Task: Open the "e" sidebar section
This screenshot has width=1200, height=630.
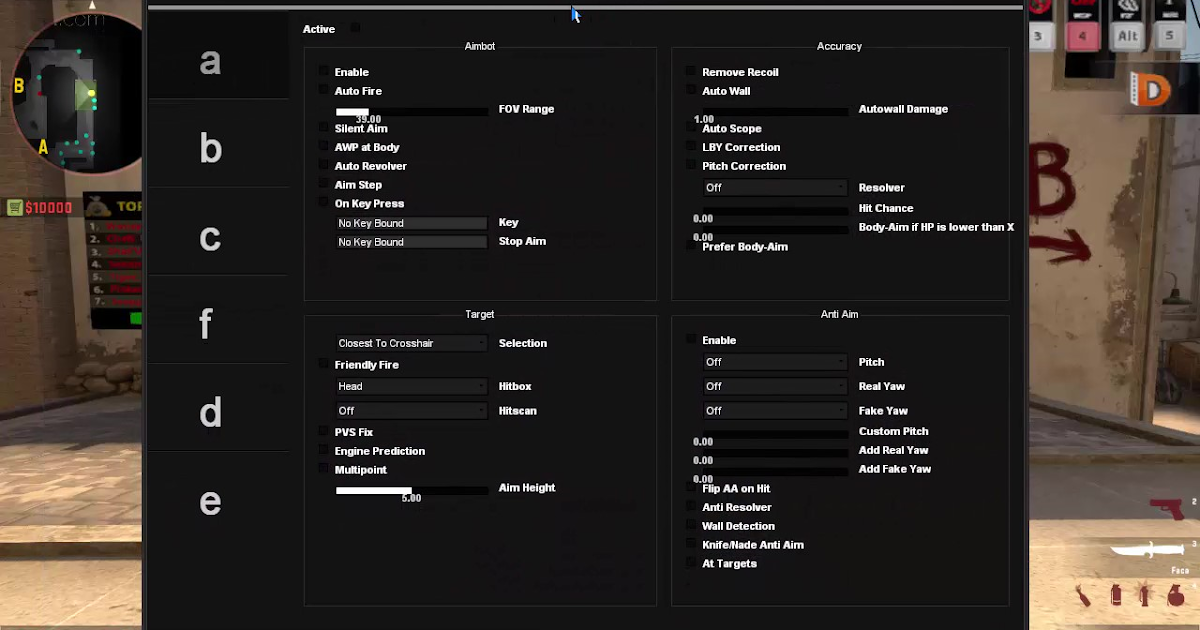Action: pyautogui.click(x=210, y=502)
